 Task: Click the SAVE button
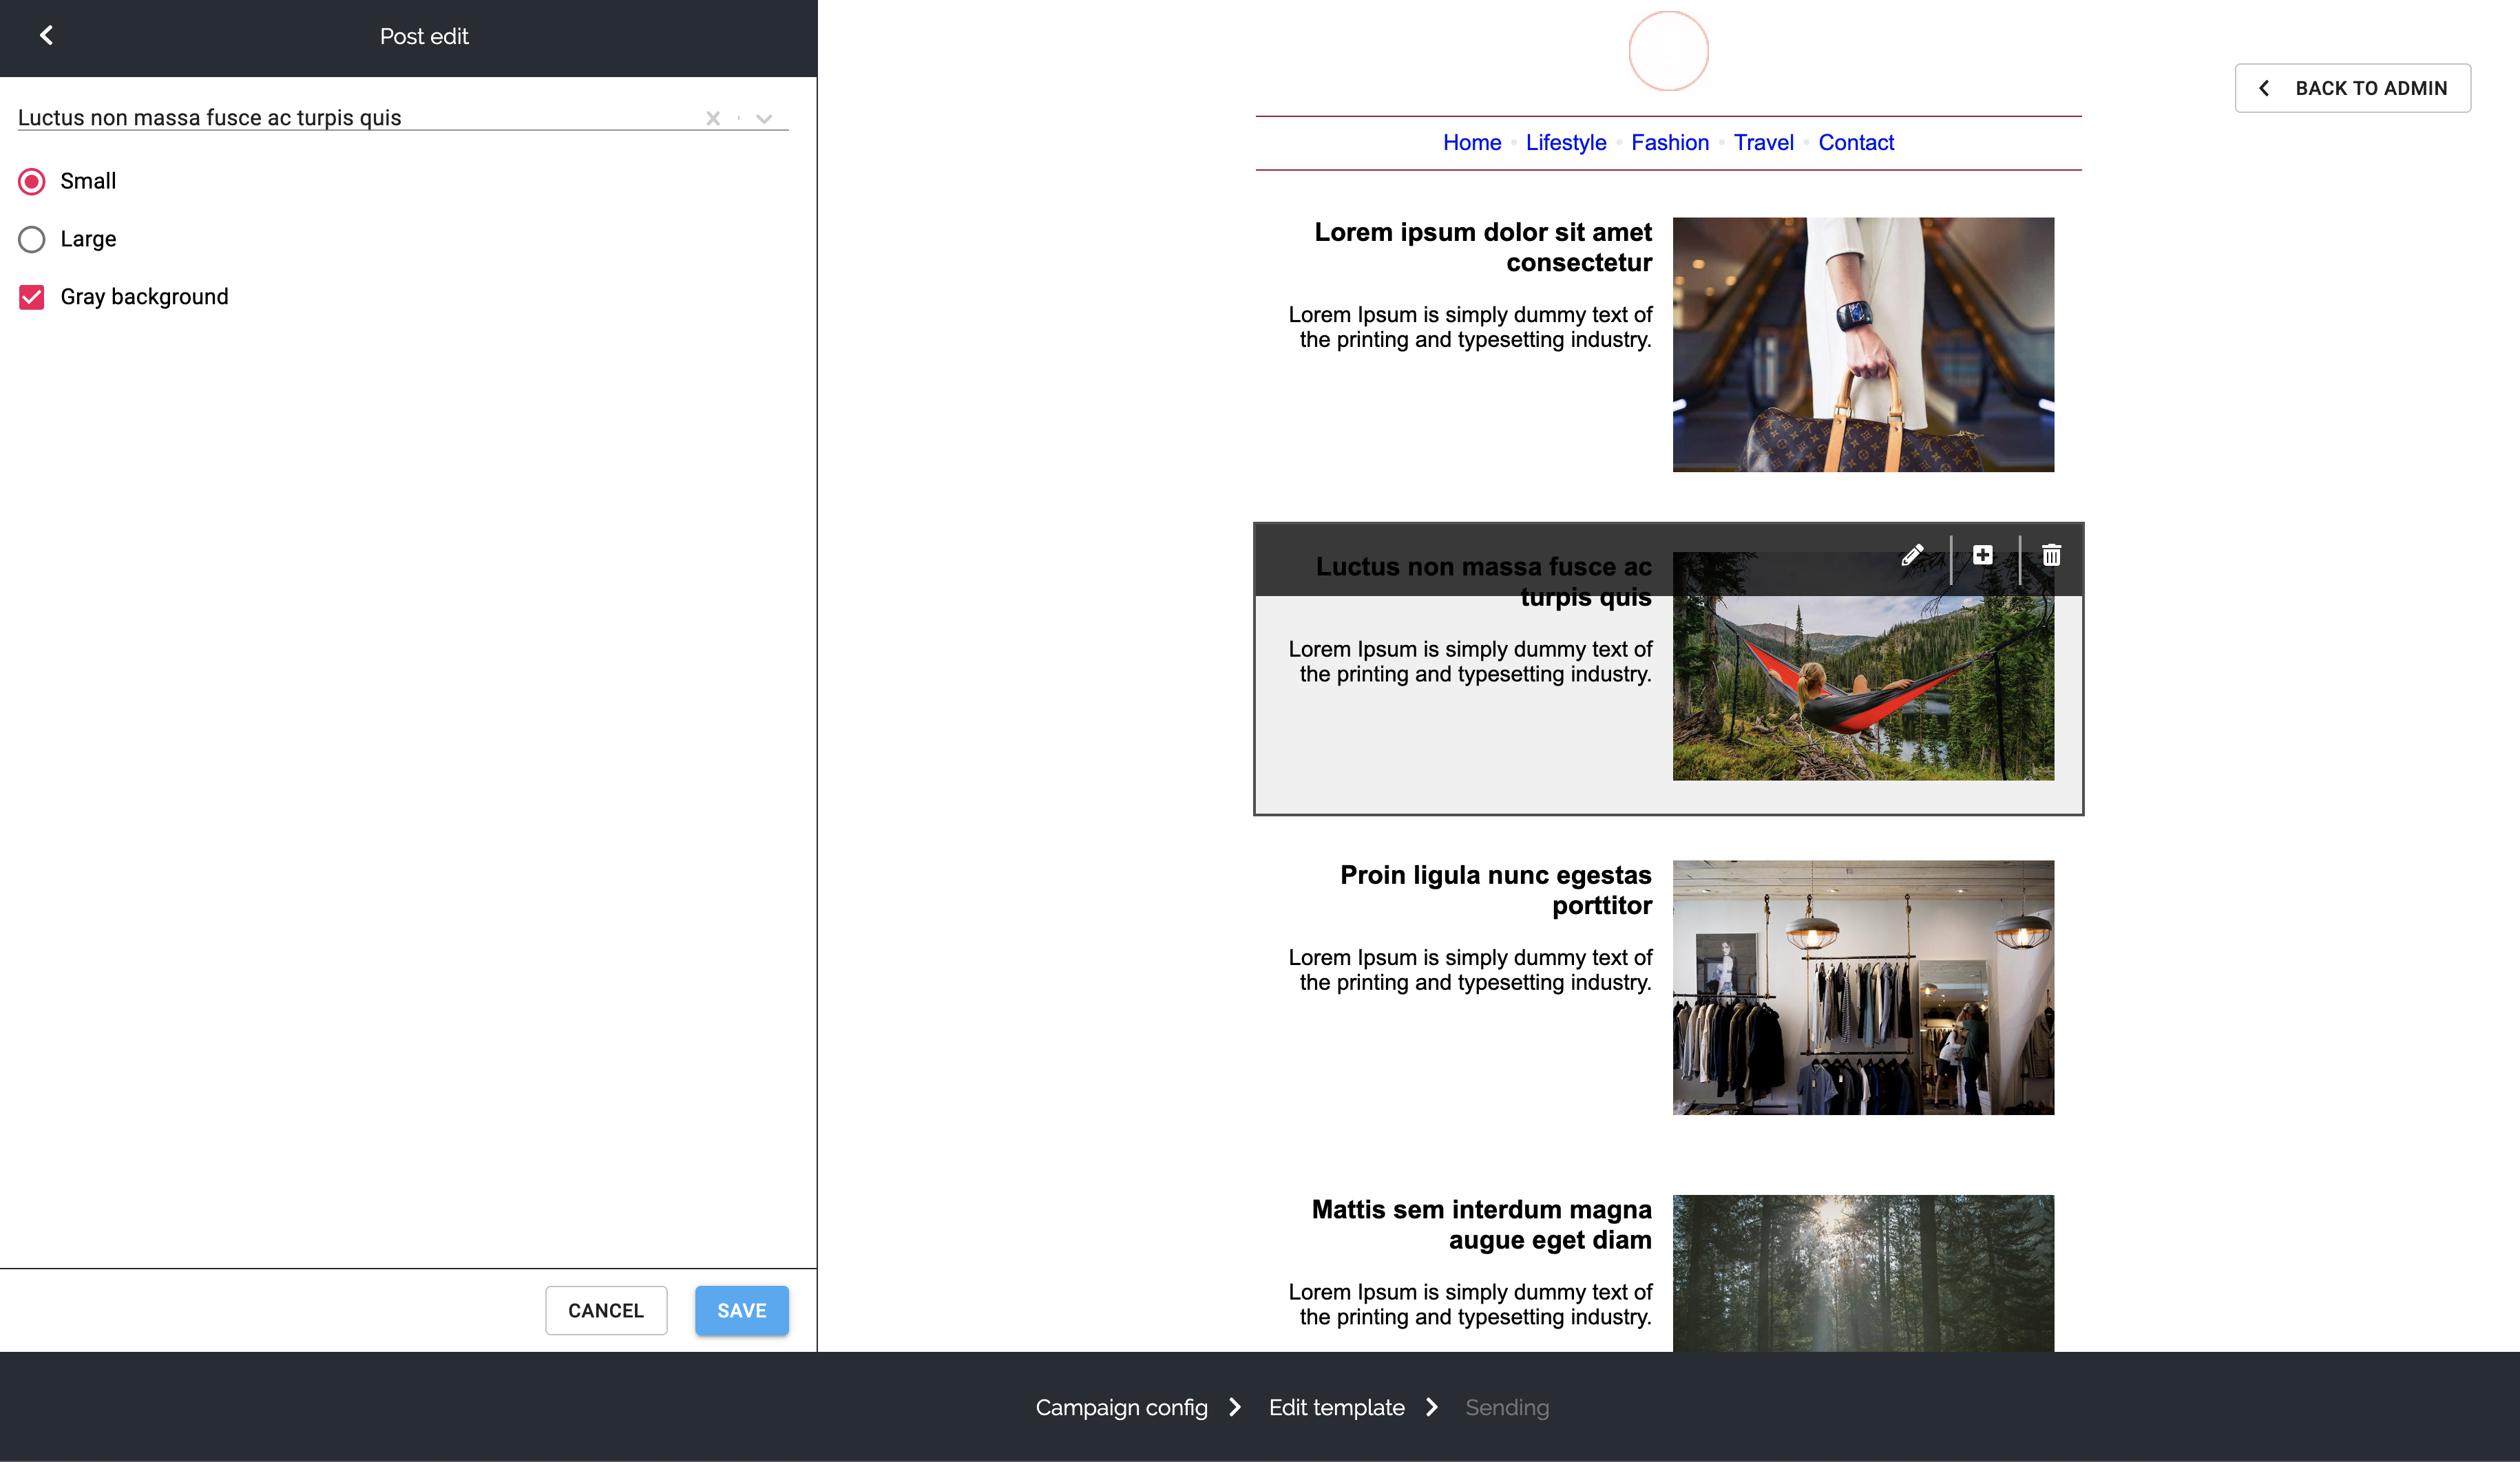coord(741,1310)
